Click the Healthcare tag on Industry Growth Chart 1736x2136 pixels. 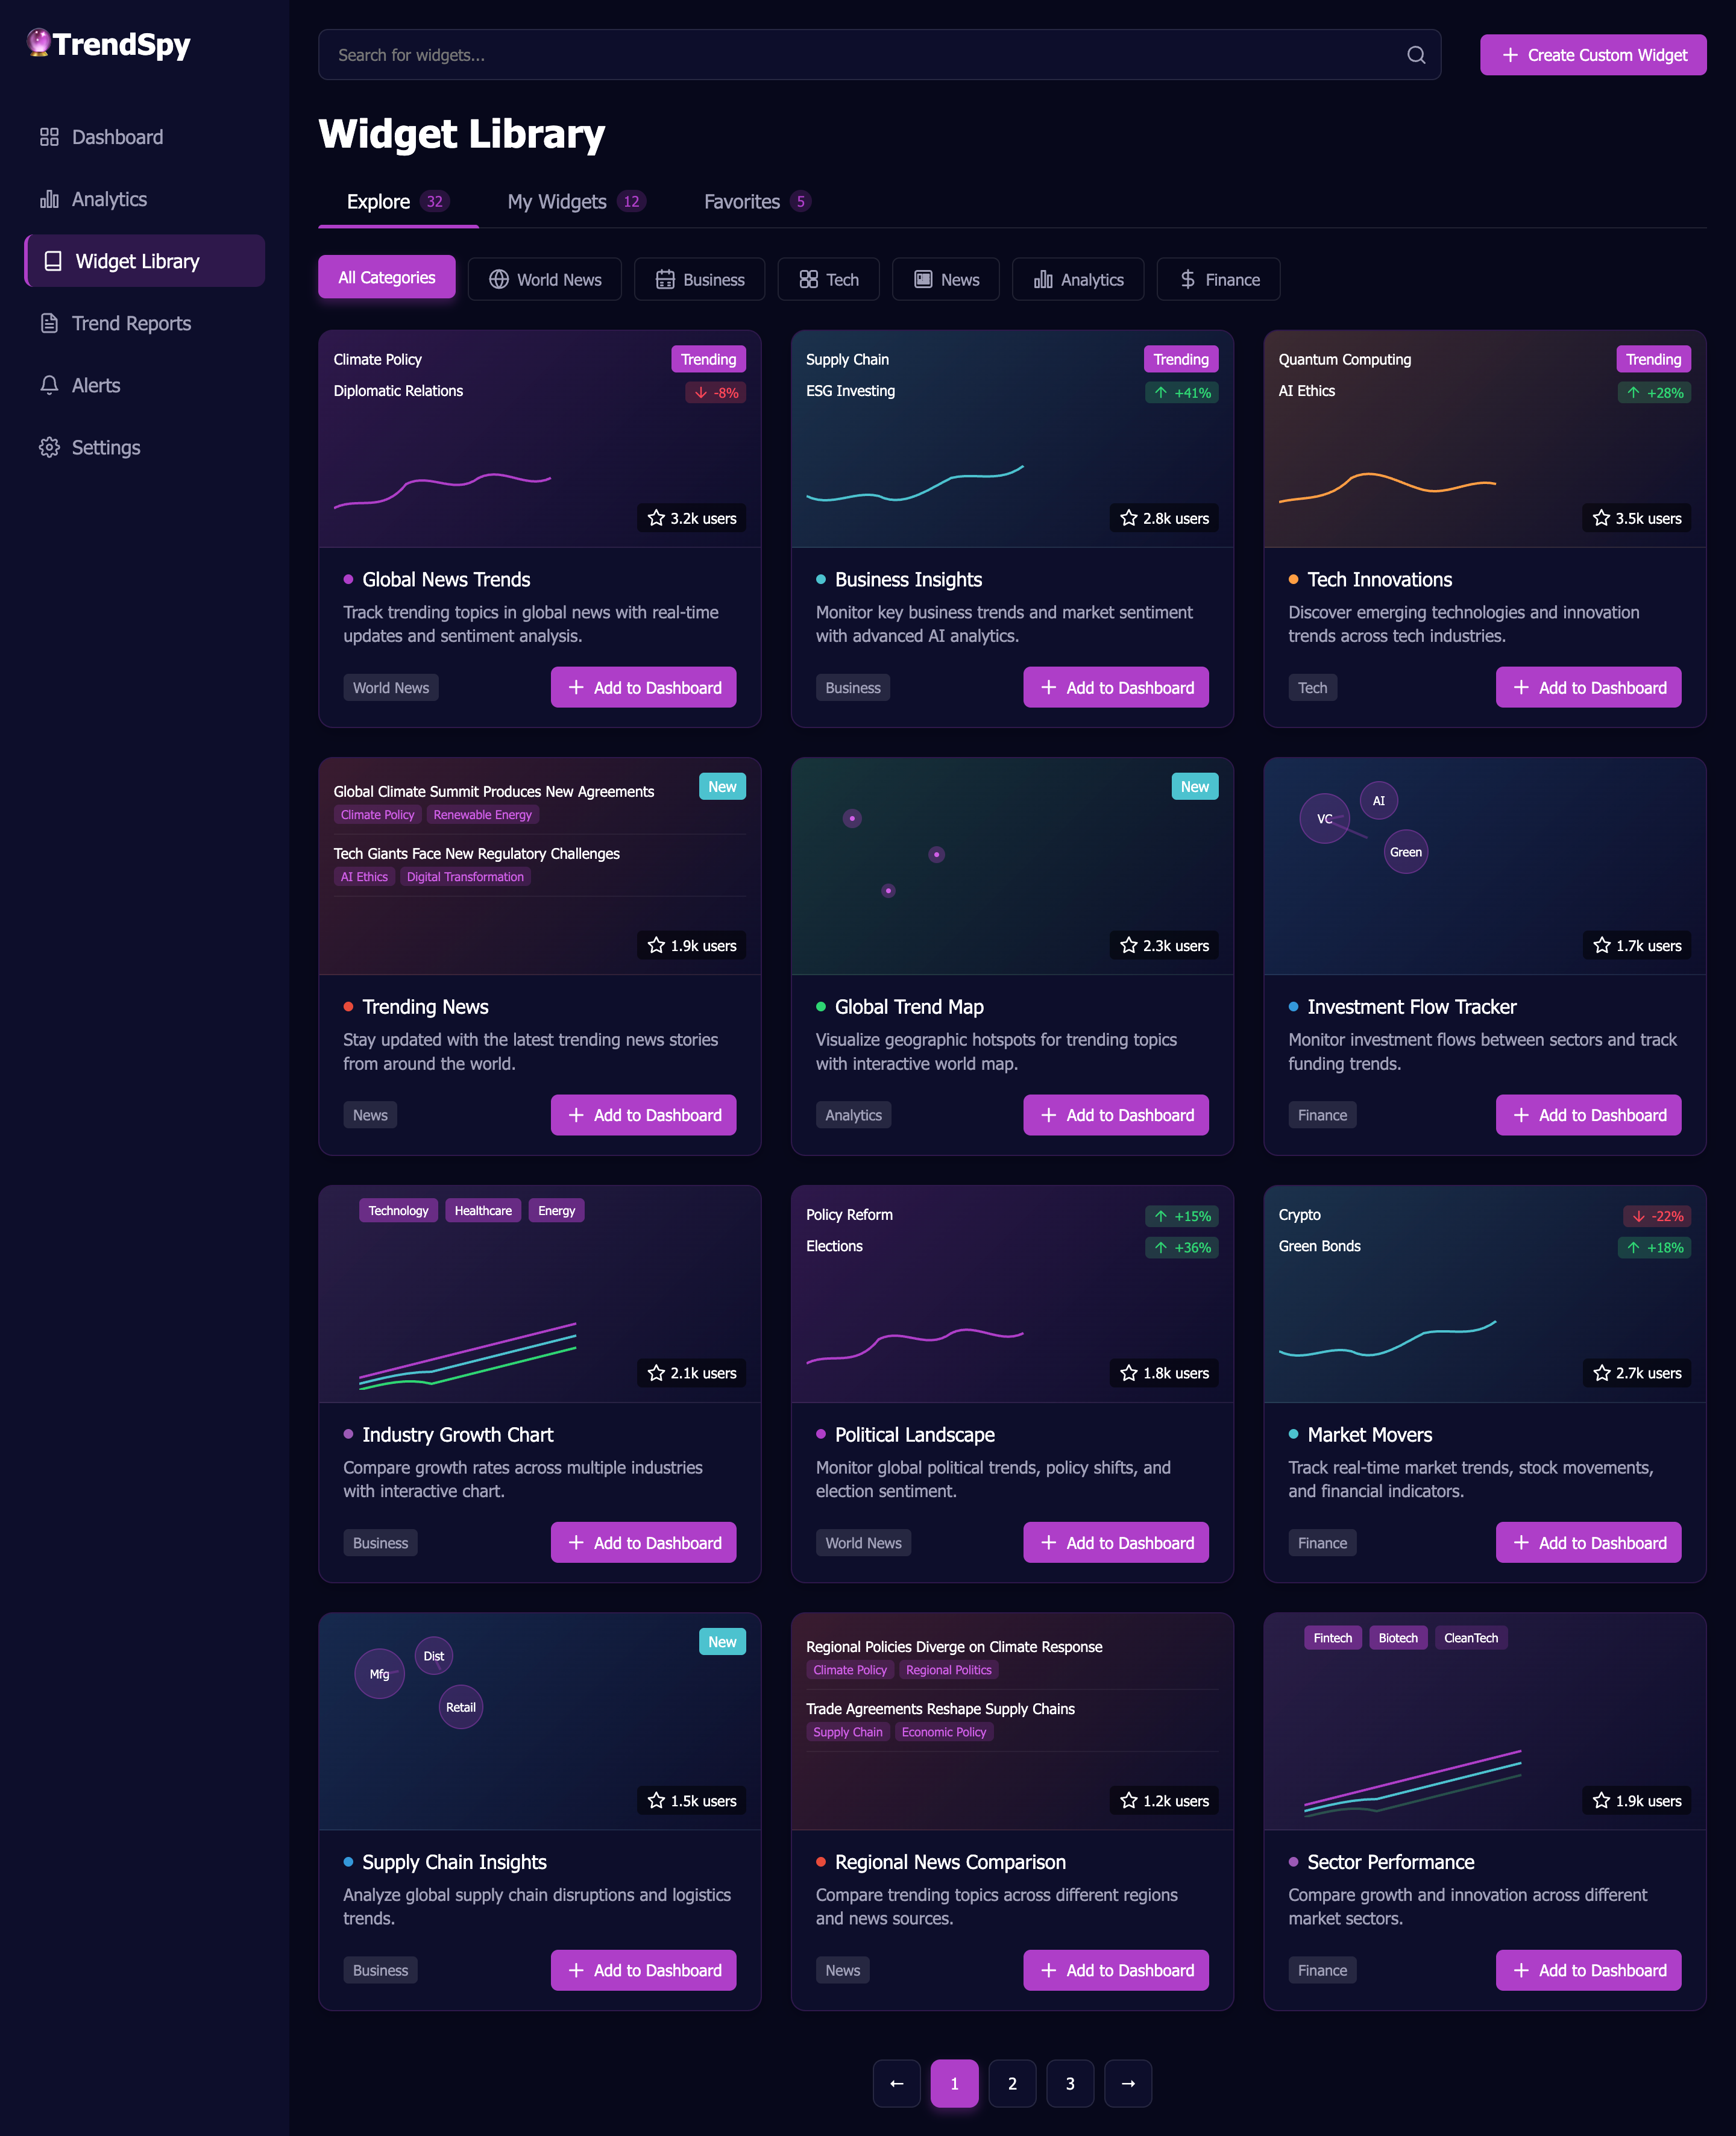click(483, 1210)
